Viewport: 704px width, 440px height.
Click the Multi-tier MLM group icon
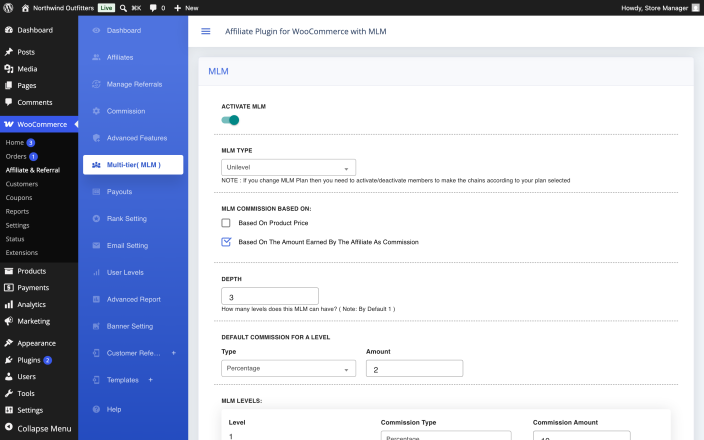96,165
